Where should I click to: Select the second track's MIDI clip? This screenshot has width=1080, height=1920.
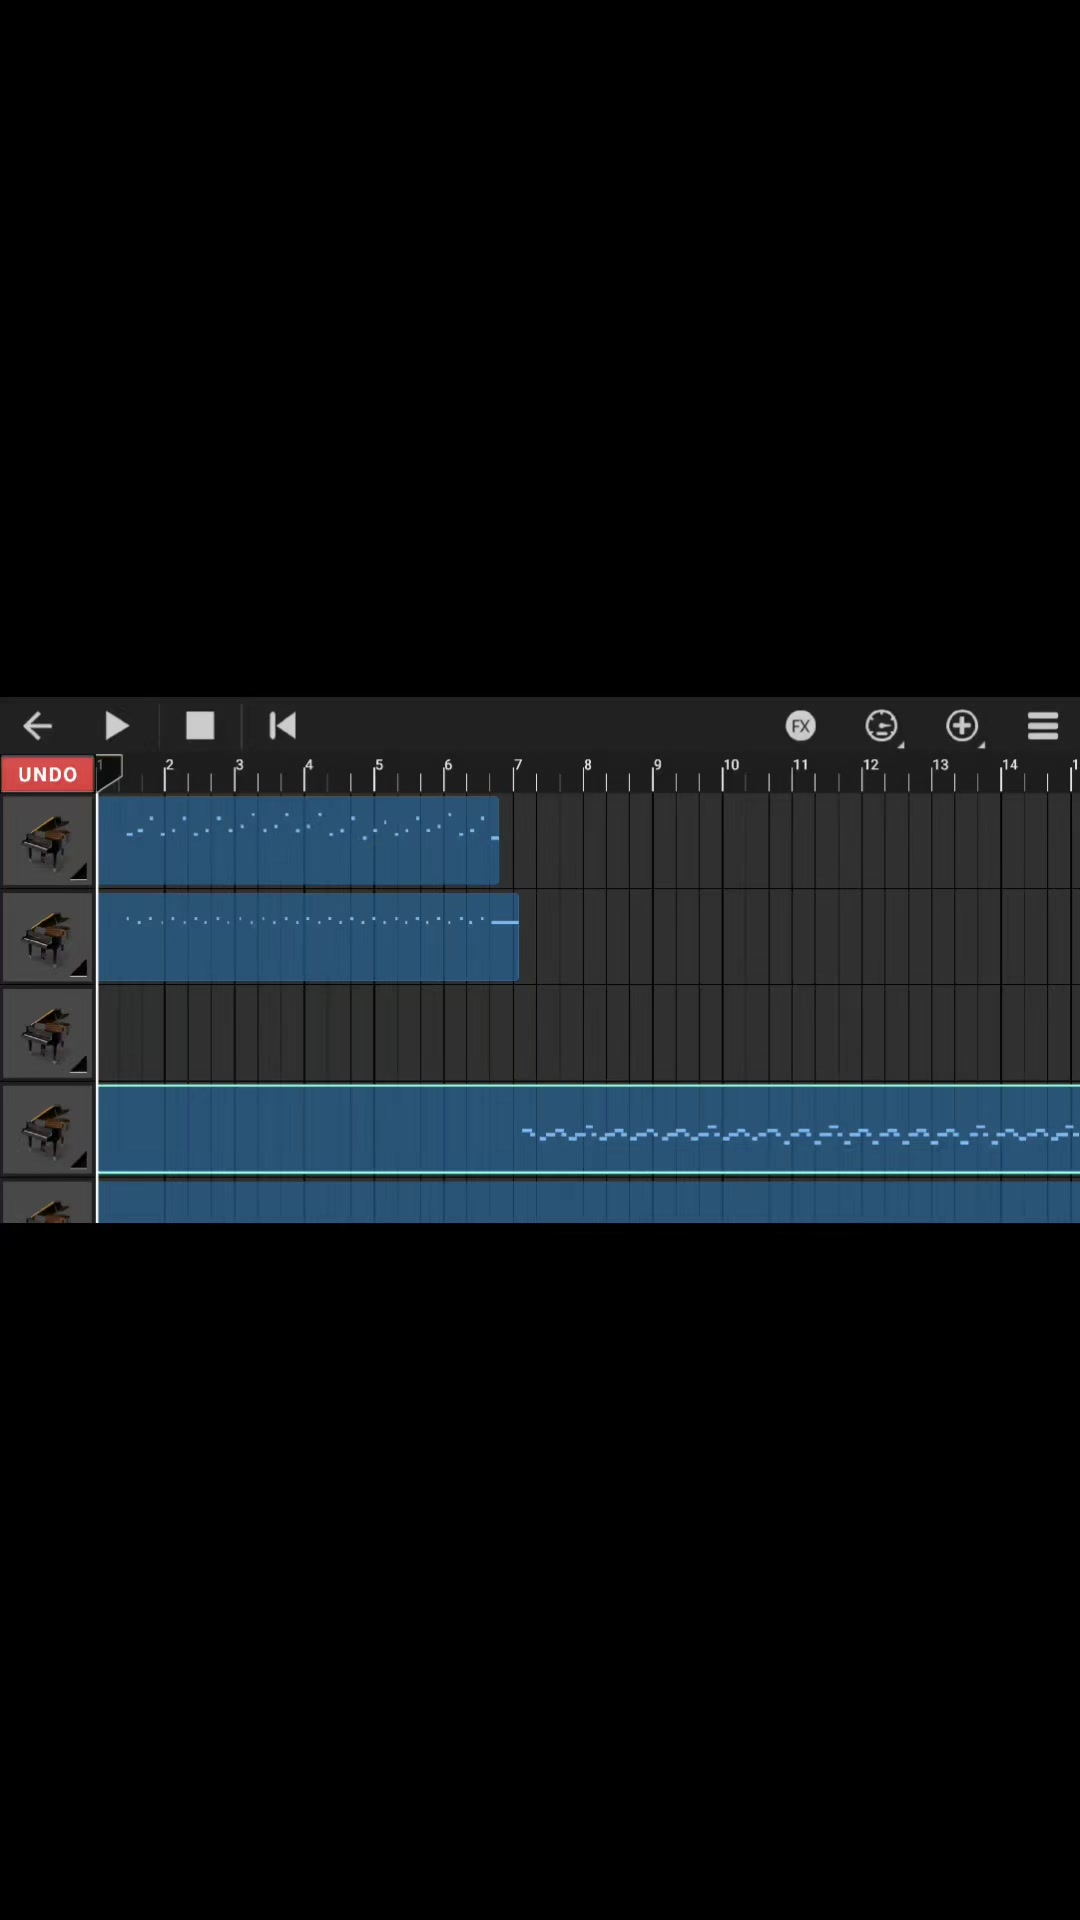tap(308, 937)
